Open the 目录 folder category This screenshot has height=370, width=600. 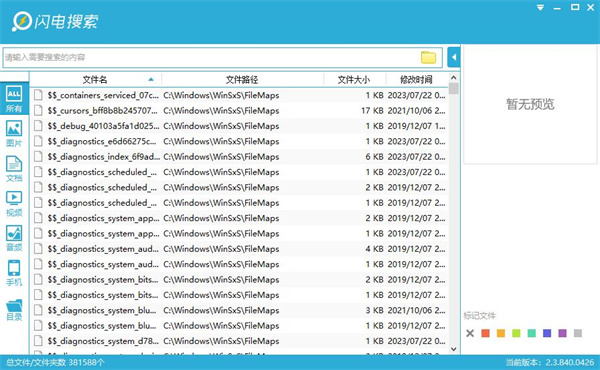click(14, 309)
